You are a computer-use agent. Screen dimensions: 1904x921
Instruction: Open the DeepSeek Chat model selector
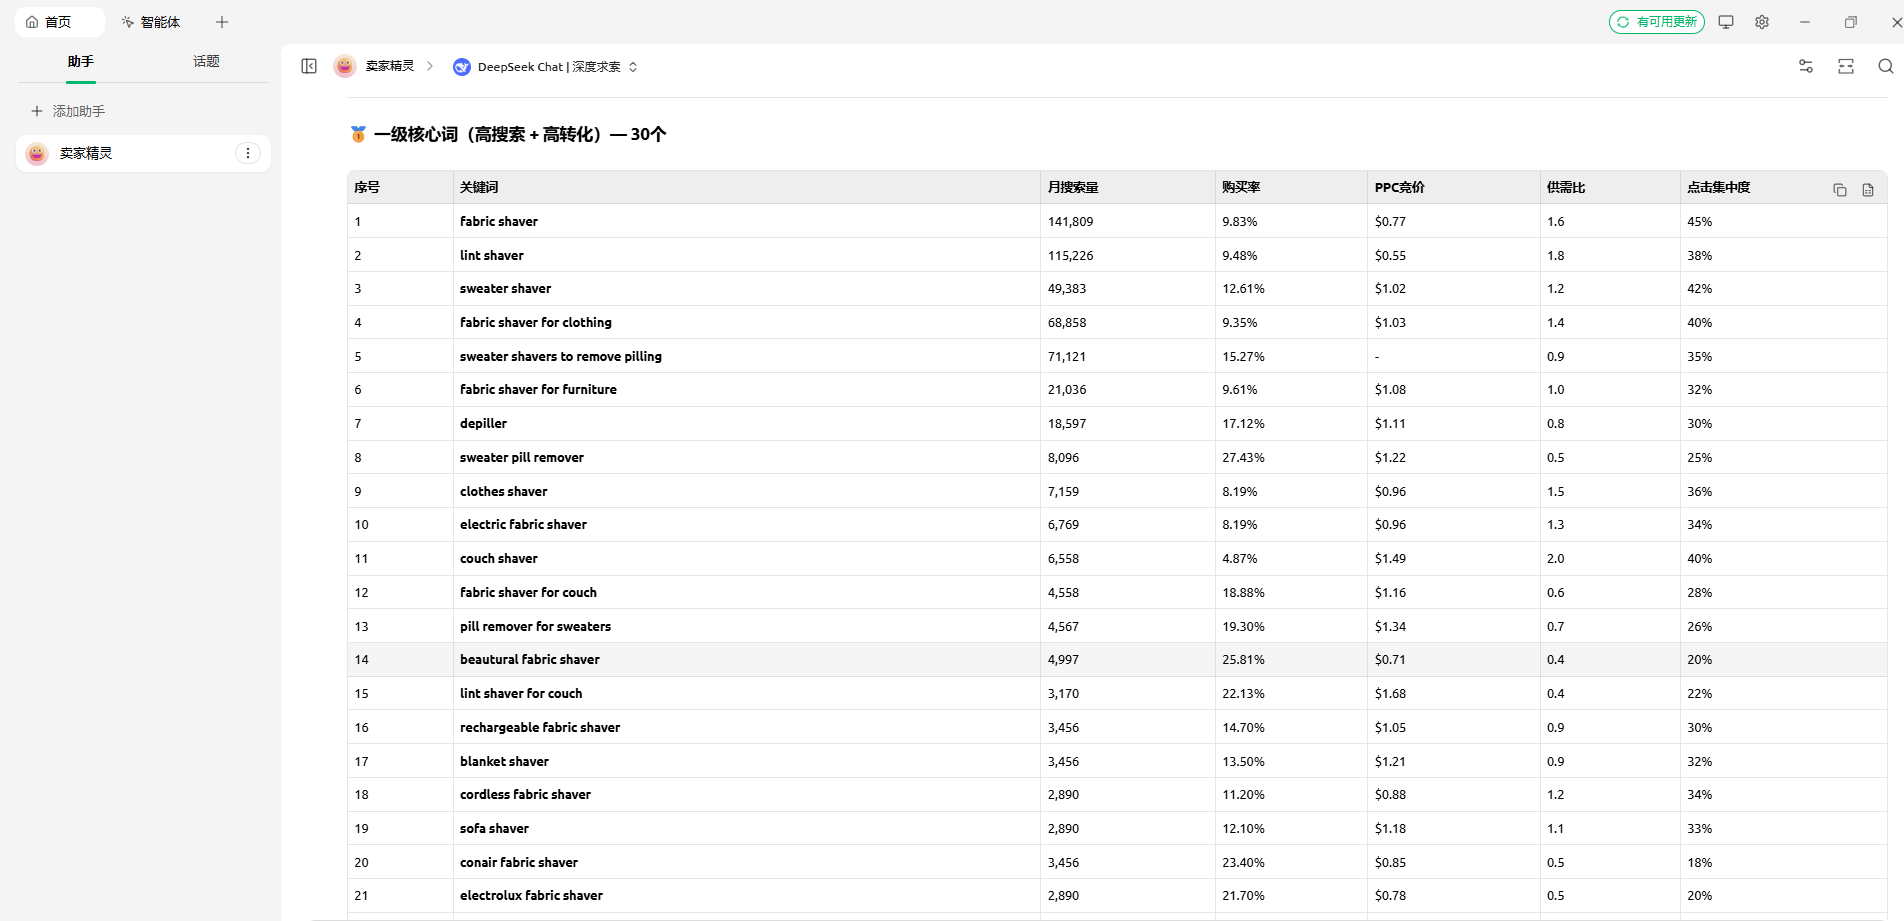pos(546,67)
